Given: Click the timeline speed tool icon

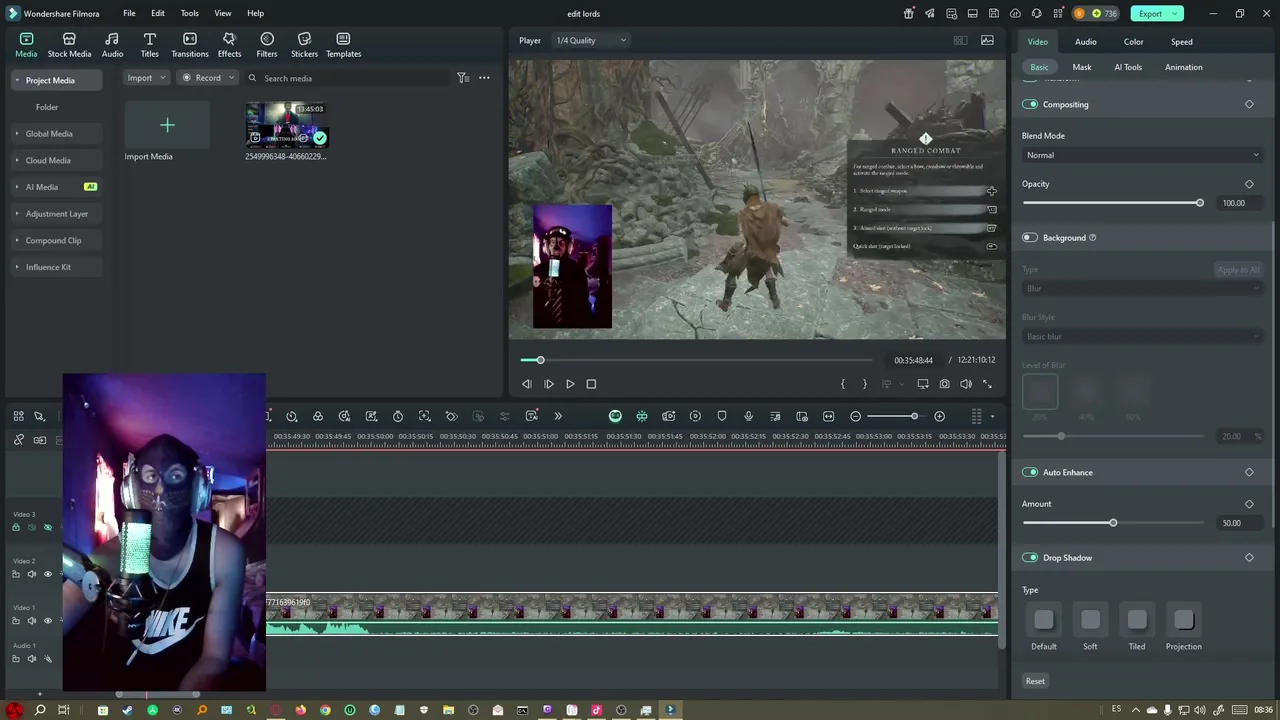Looking at the screenshot, I should click(x=291, y=416).
